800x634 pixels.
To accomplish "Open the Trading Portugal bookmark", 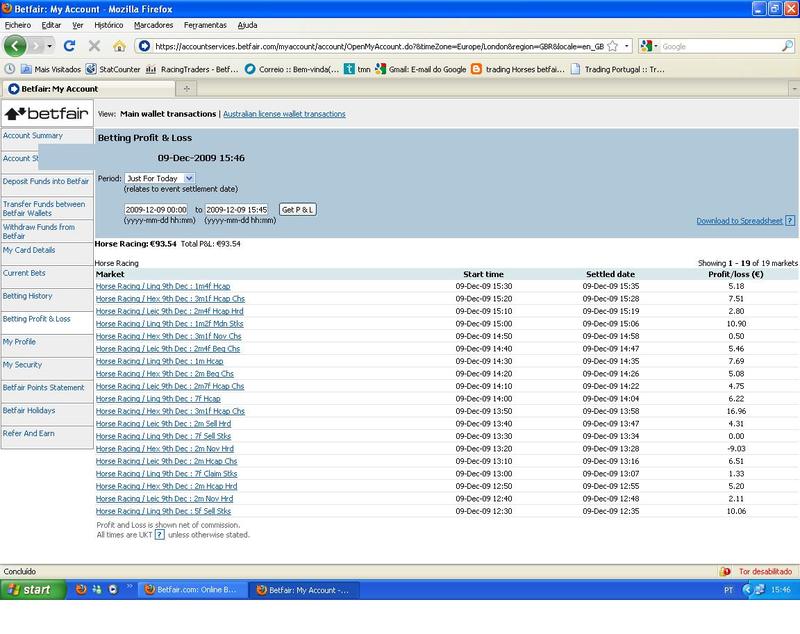I will 617,69.
